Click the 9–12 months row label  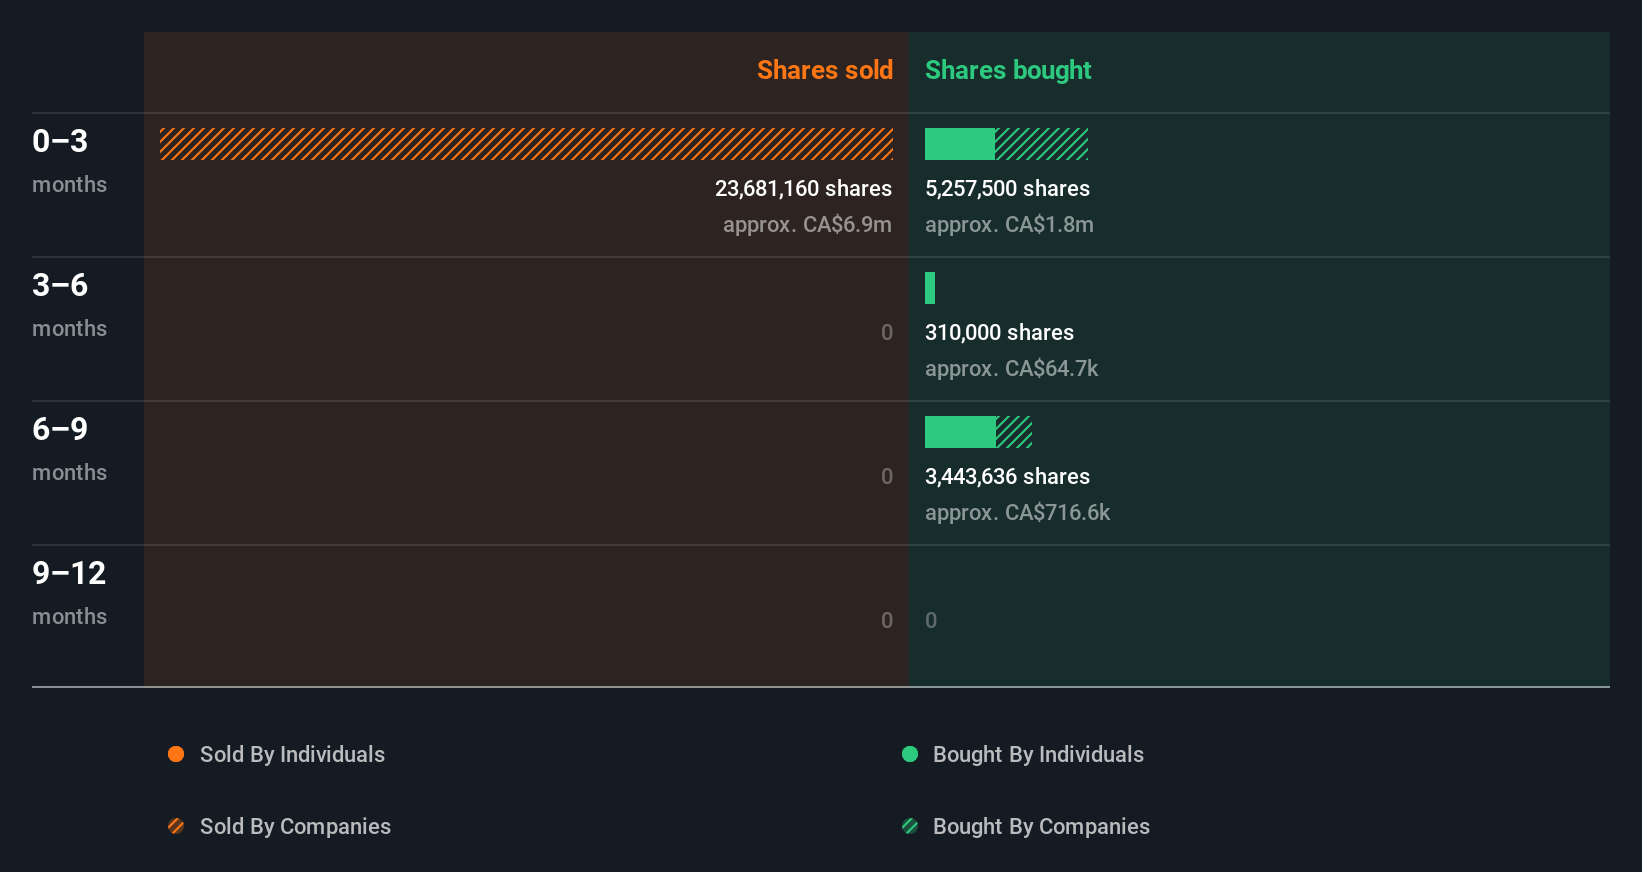point(69,592)
